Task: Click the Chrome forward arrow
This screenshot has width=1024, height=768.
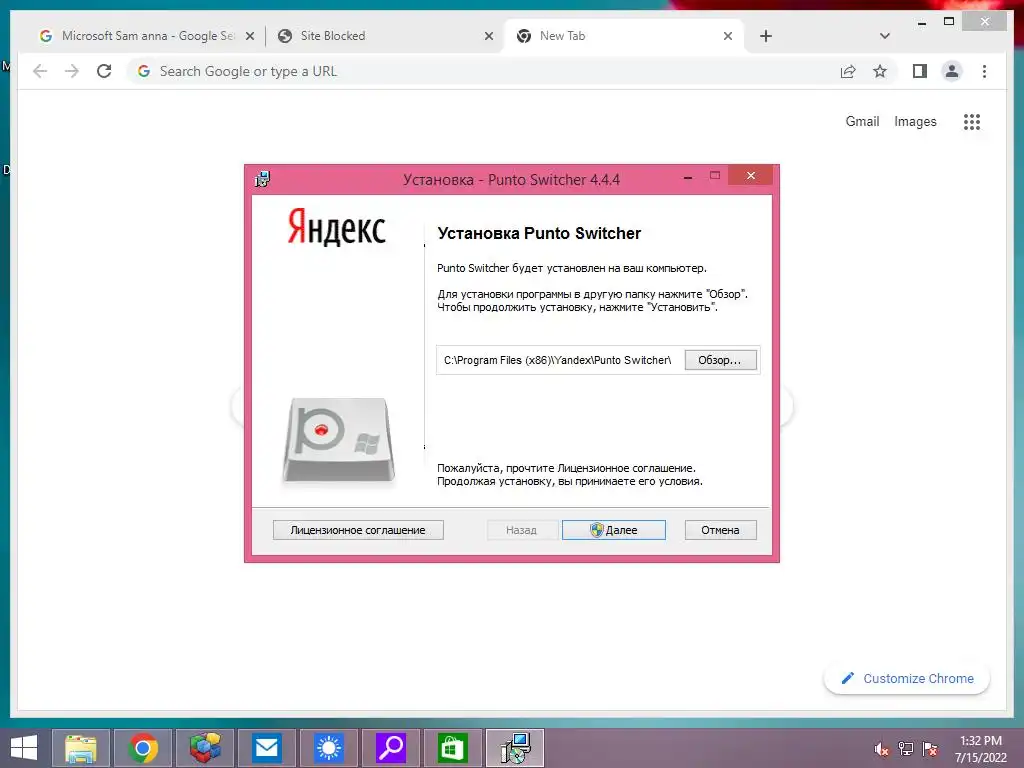Action: pyautogui.click(x=72, y=71)
